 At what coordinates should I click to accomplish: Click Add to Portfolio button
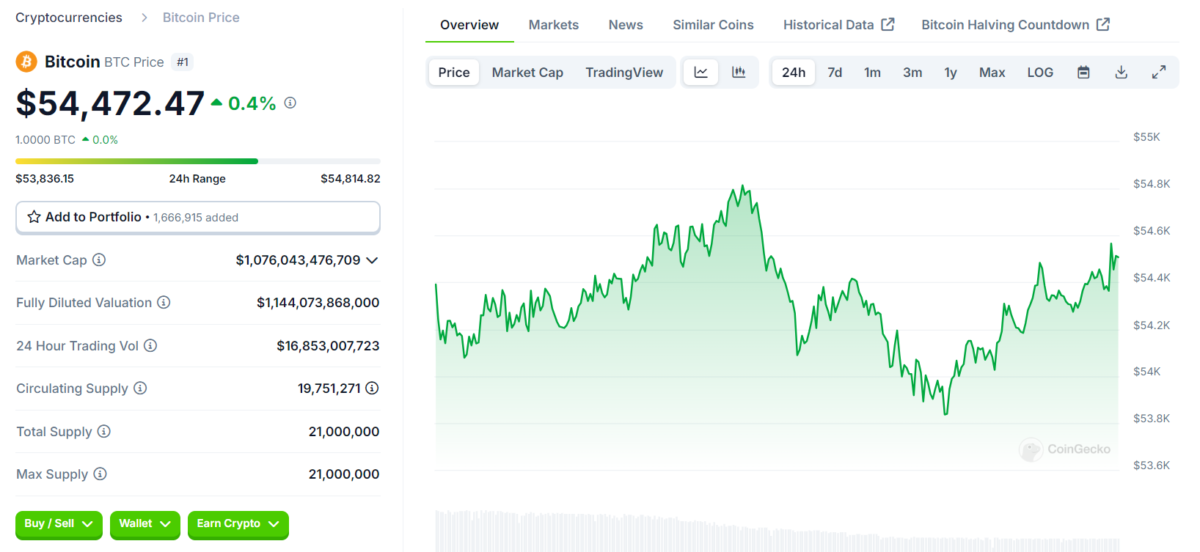[x=197, y=217]
